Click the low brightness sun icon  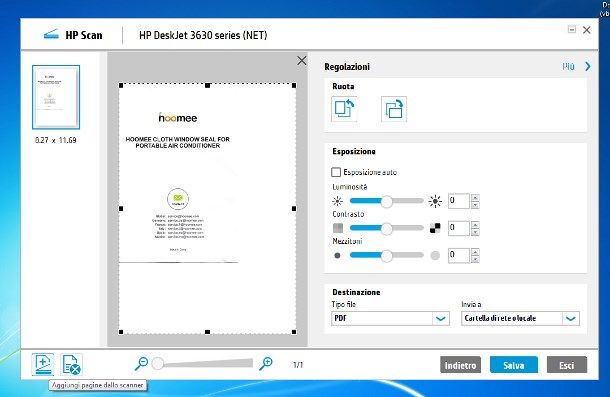[x=337, y=201]
